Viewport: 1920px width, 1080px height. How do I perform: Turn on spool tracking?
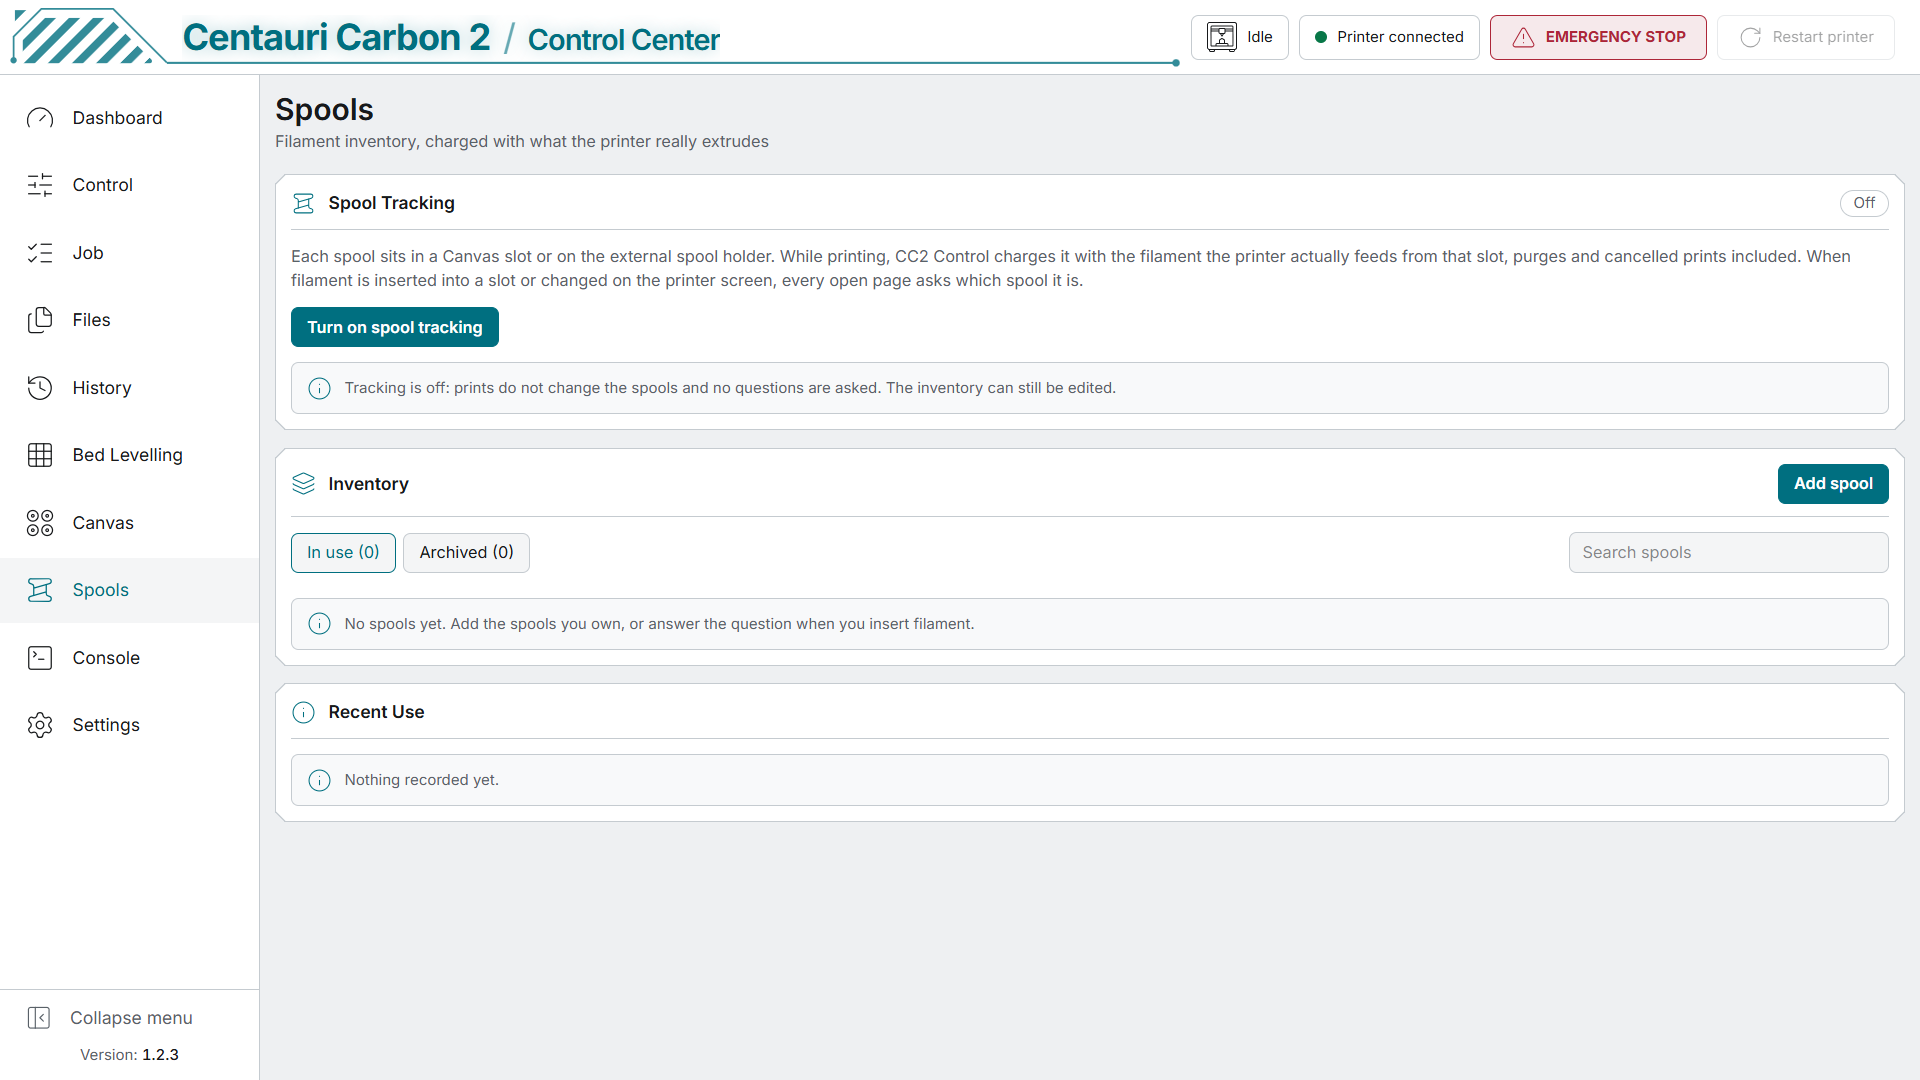click(x=395, y=327)
